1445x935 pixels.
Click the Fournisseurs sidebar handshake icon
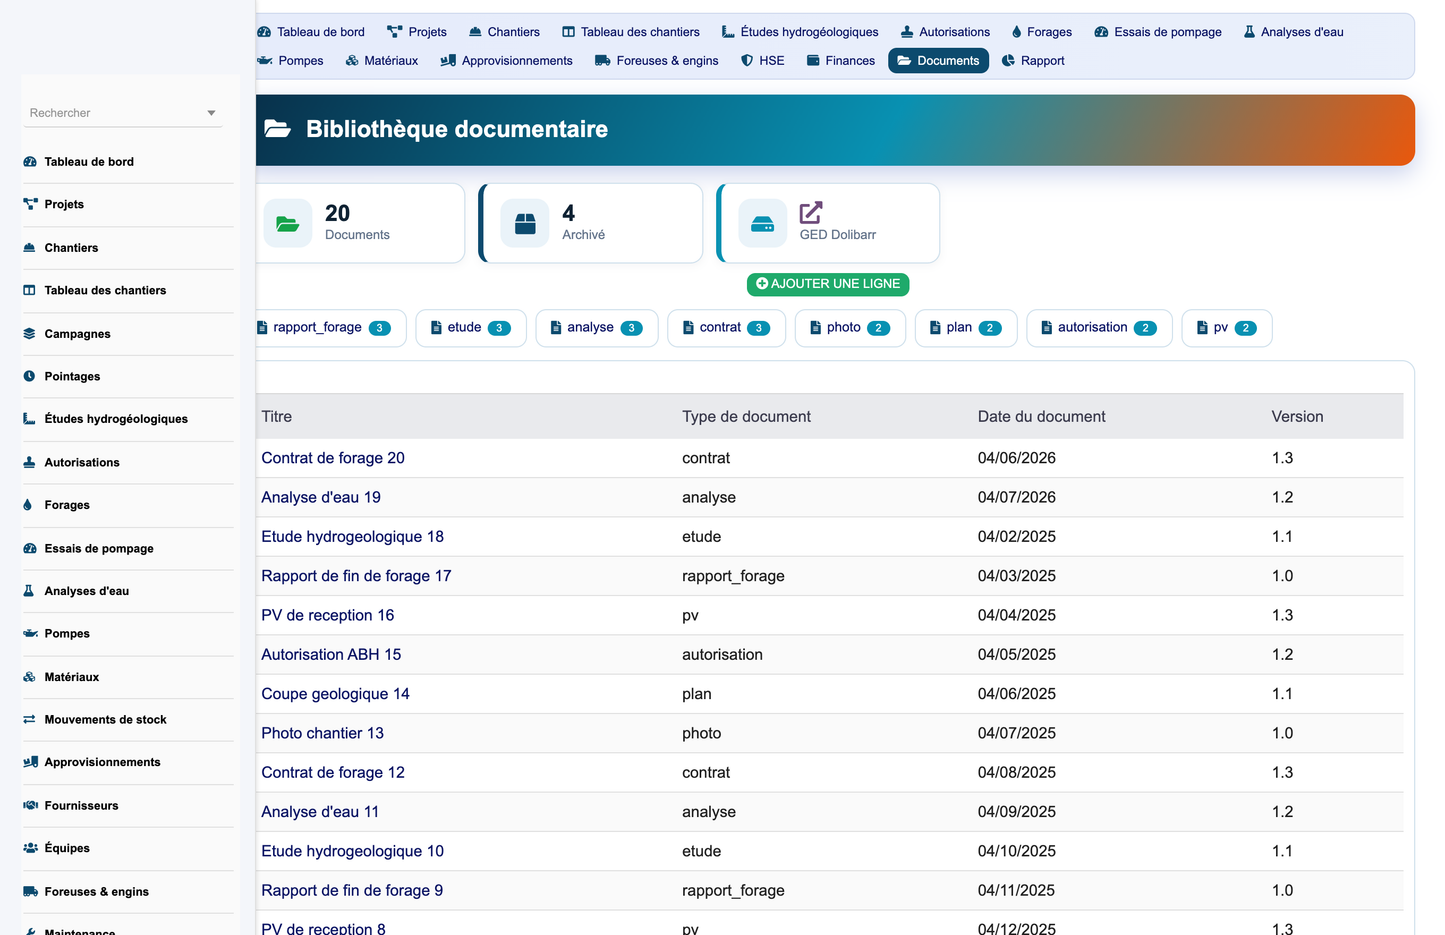(30, 806)
